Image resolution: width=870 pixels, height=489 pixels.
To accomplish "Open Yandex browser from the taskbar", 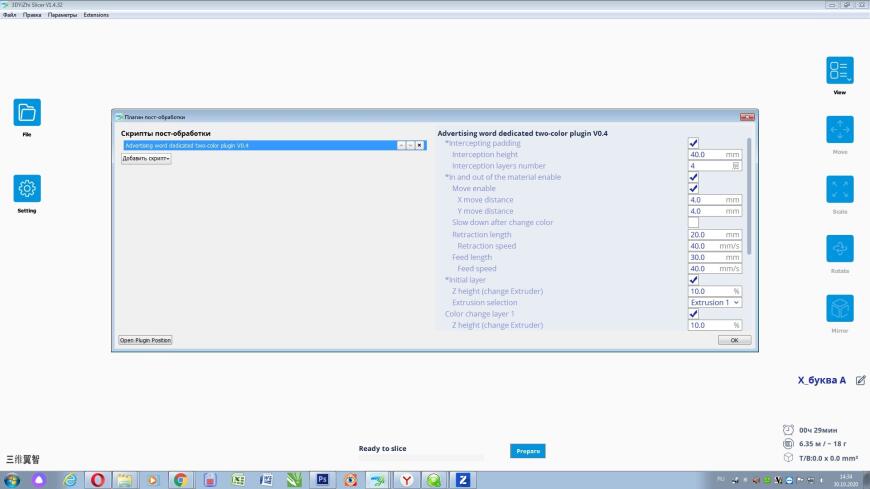I will click(x=407, y=480).
